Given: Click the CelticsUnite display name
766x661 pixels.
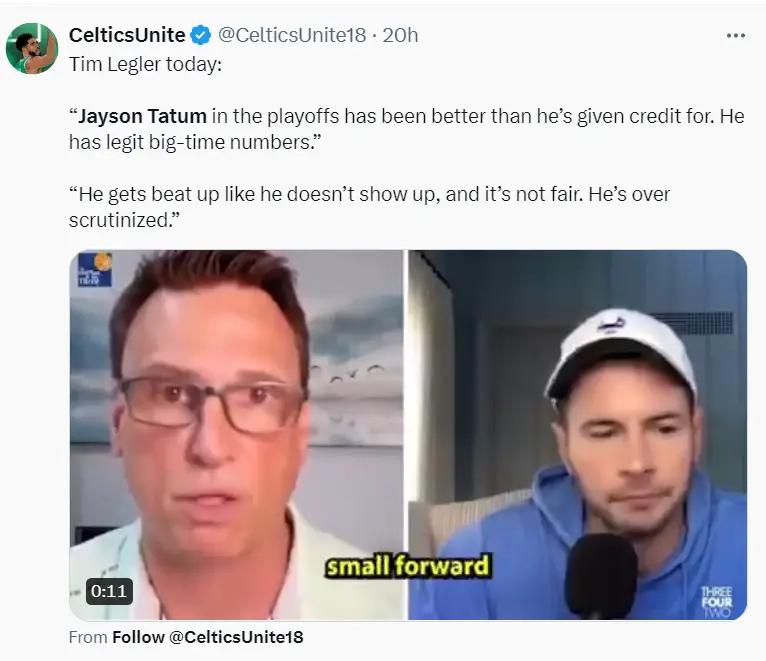Looking at the screenshot, I should (x=127, y=35).
